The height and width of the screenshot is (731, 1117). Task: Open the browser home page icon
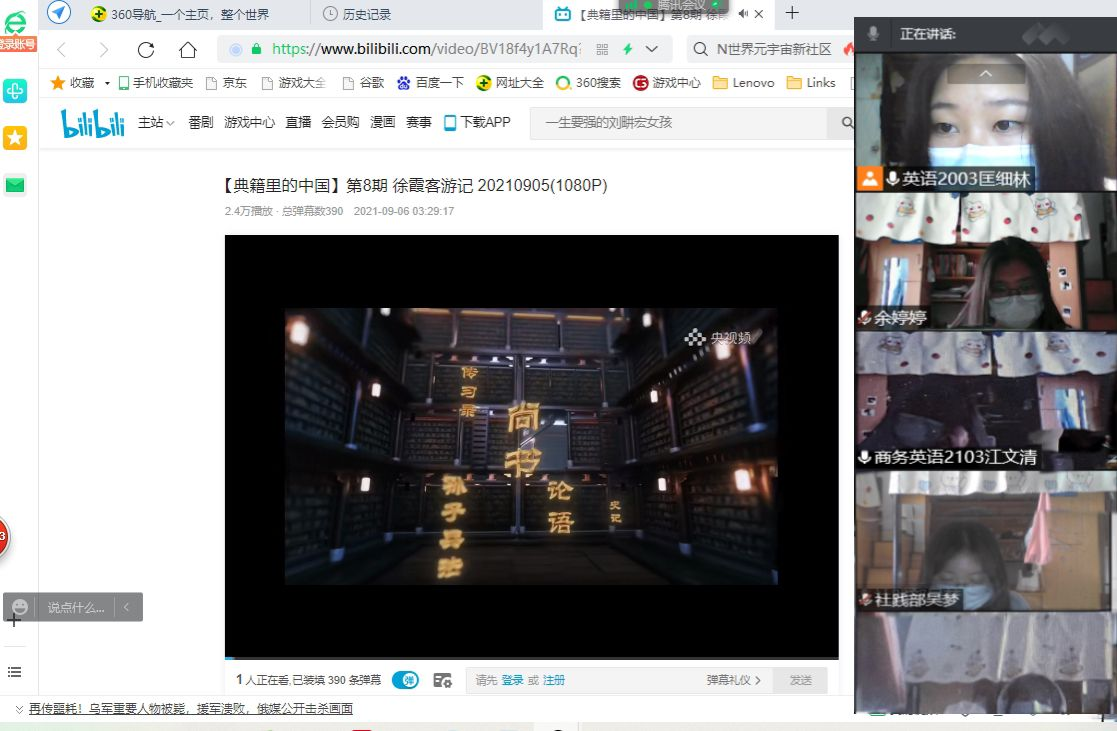(188, 49)
